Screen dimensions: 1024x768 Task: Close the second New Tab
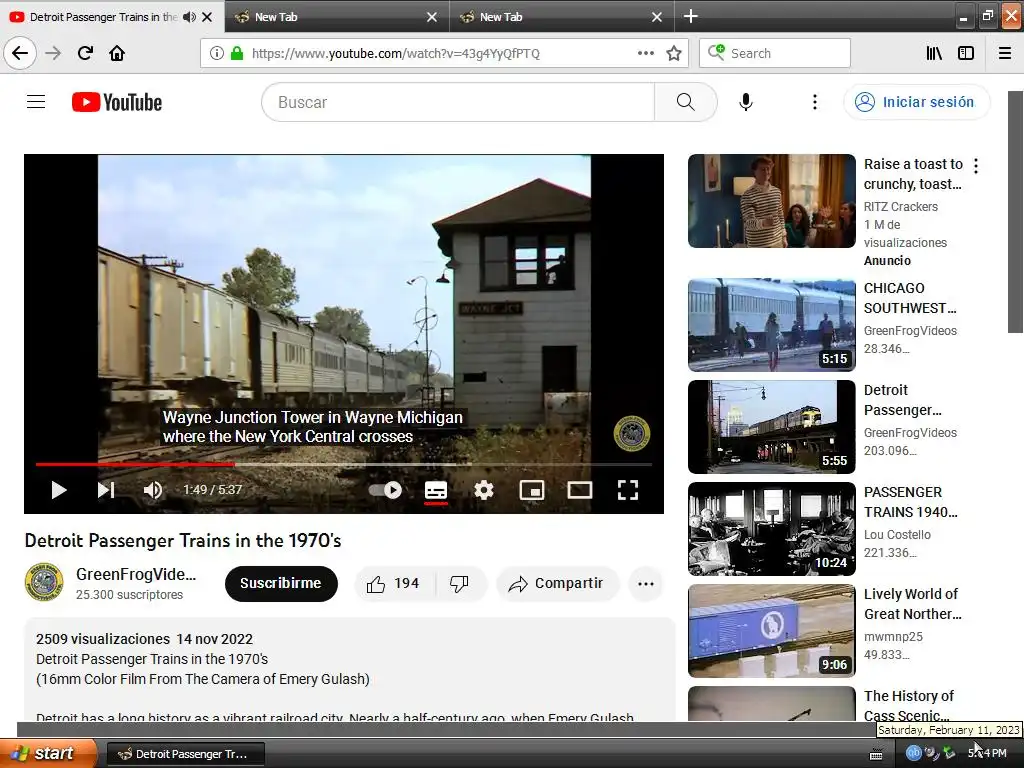click(432, 17)
